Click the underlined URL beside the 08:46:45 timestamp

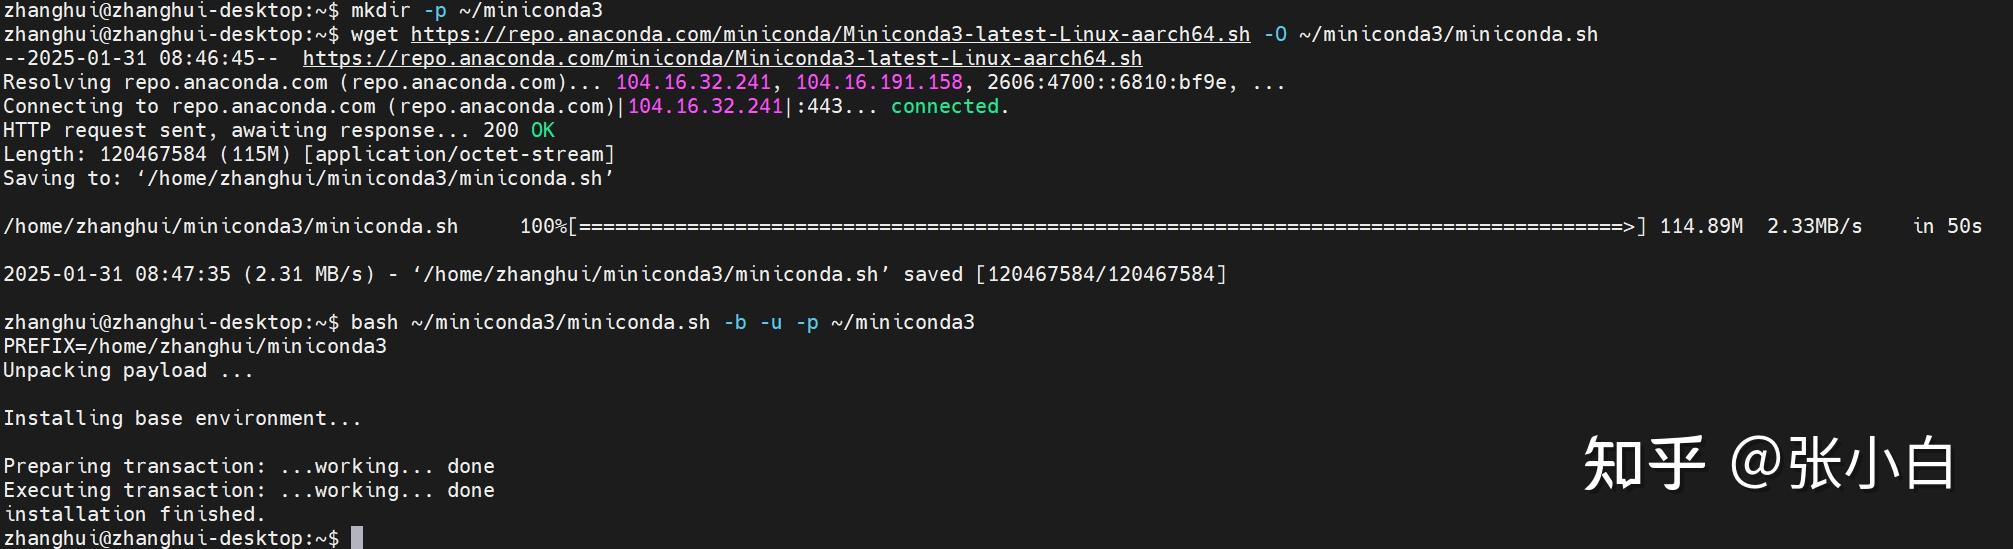click(722, 58)
